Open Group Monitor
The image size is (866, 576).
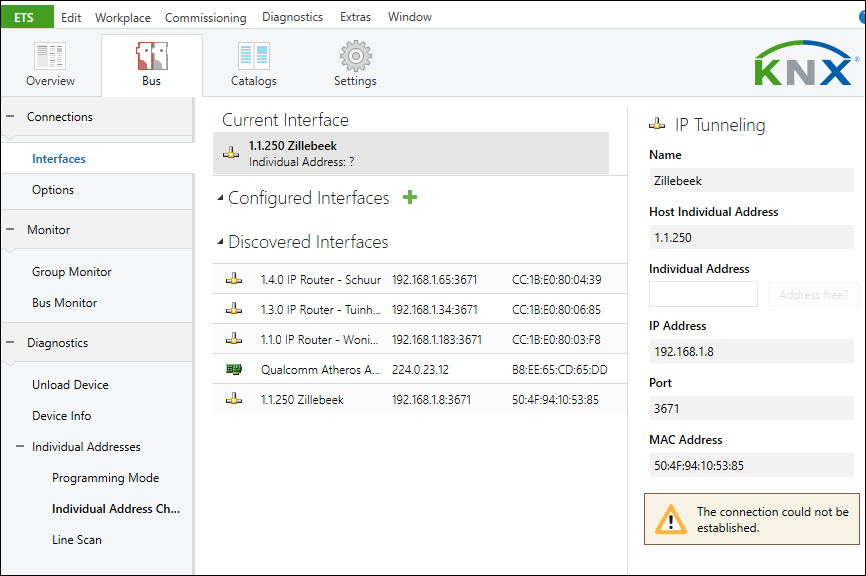pyautogui.click(x=71, y=272)
